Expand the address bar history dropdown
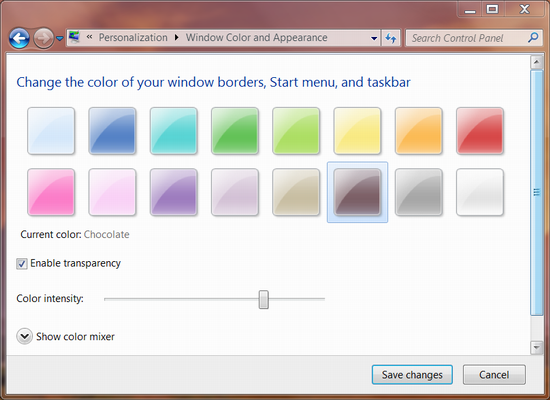The image size is (550, 400). coord(374,38)
